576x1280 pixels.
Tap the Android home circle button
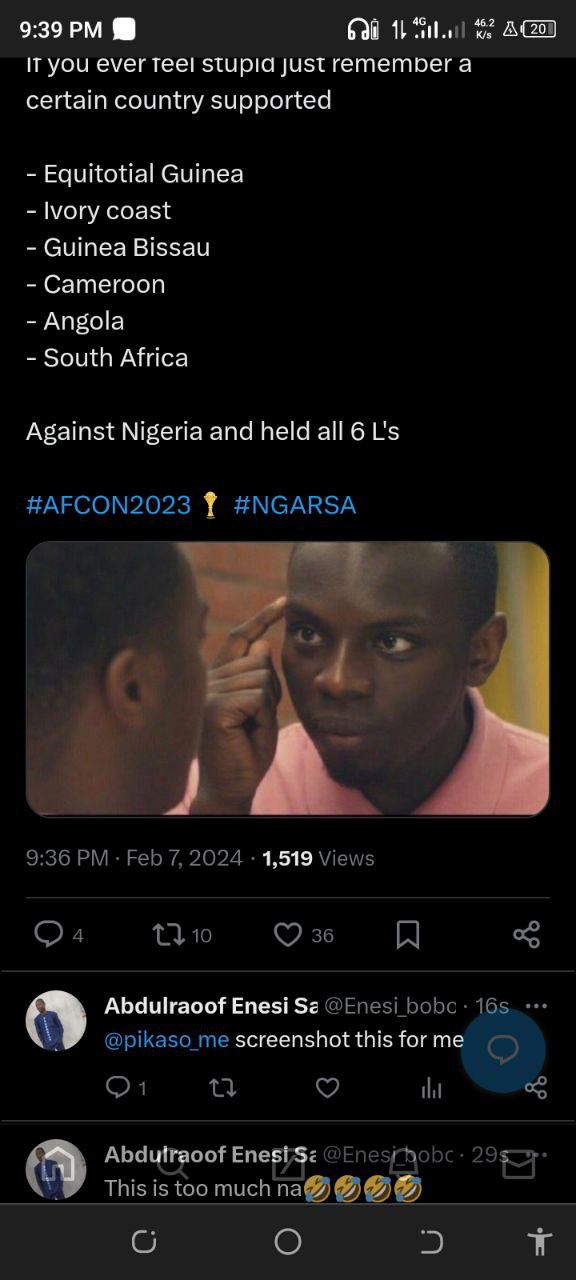point(288,1242)
